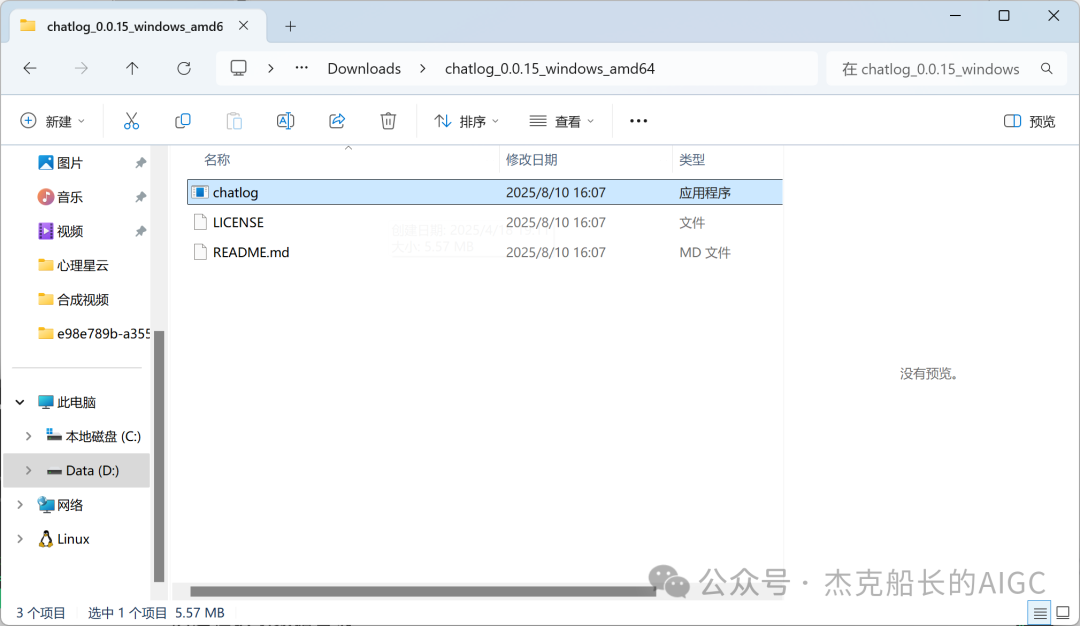Open the 查看 view dropdown
The width and height of the screenshot is (1080, 626).
point(561,121)
